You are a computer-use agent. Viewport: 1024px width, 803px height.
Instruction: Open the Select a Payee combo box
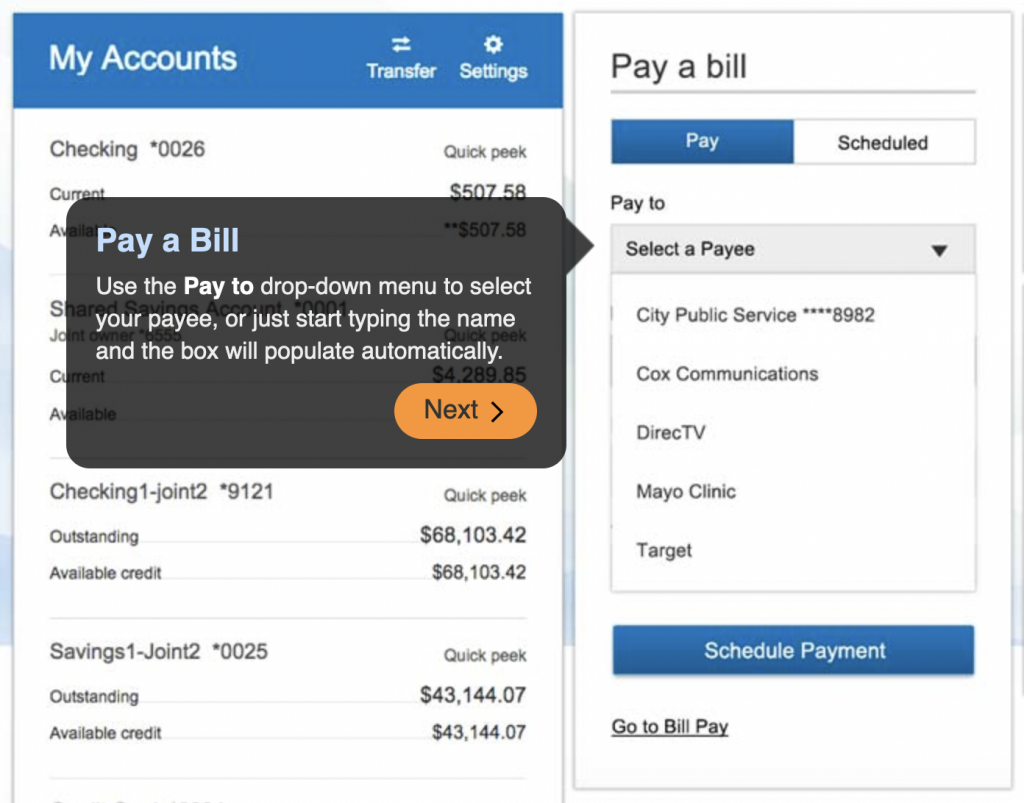[x=793, y=249]
